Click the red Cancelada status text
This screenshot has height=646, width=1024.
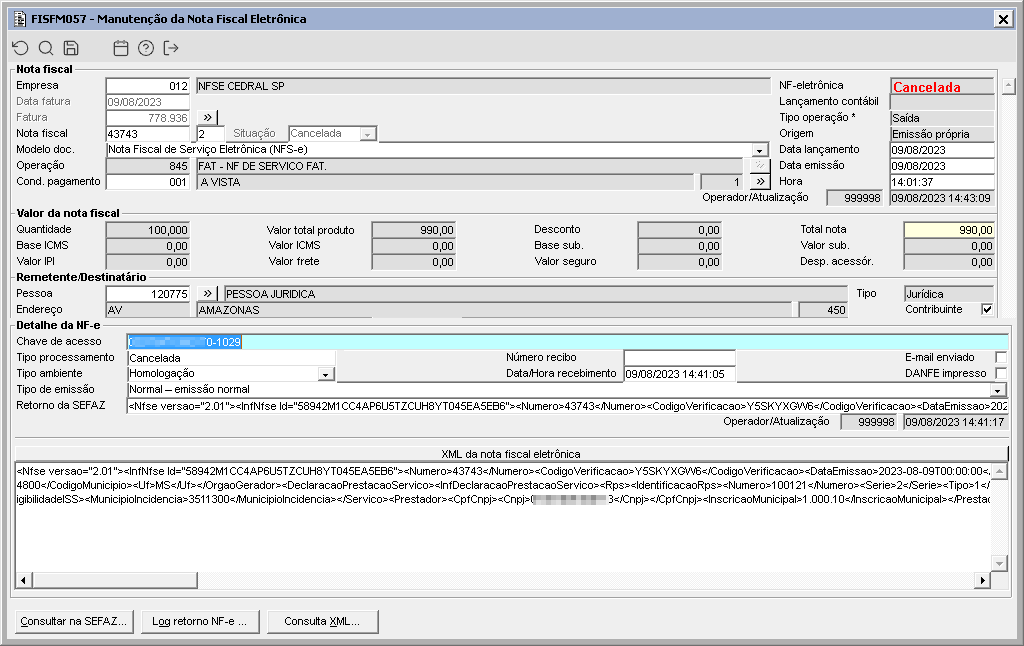pyautogui.click(x=927, y=87)
